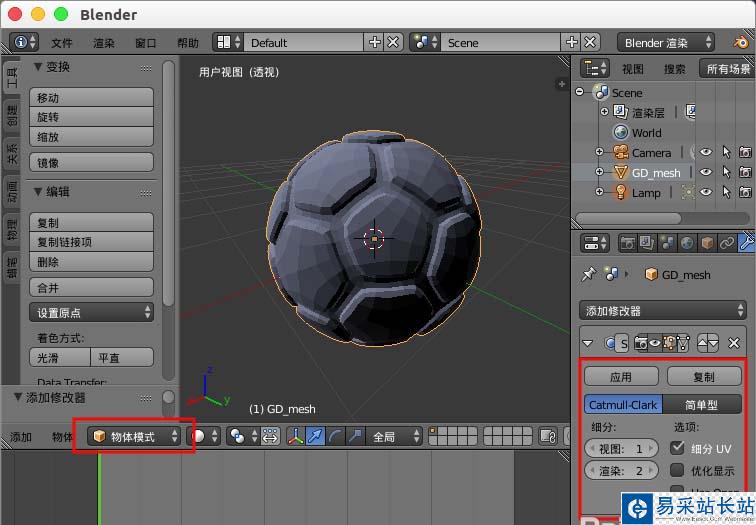
Task: Open the 文件 menu
Action: point(62,43)
